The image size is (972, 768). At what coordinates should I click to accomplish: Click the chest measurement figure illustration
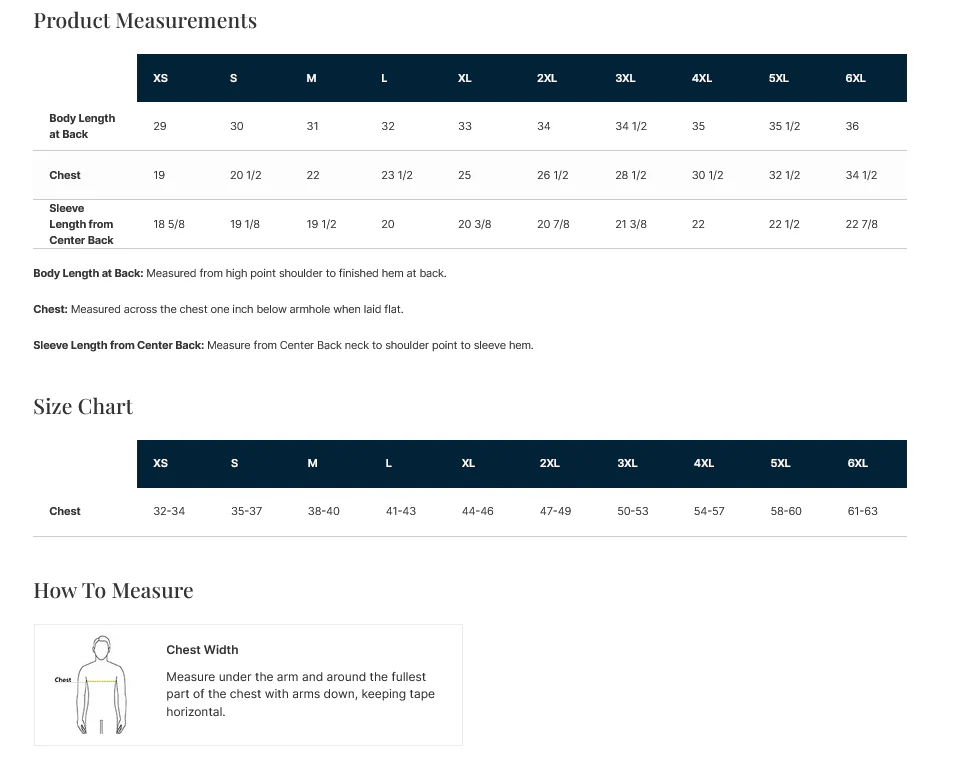click(x=92, y=684)
